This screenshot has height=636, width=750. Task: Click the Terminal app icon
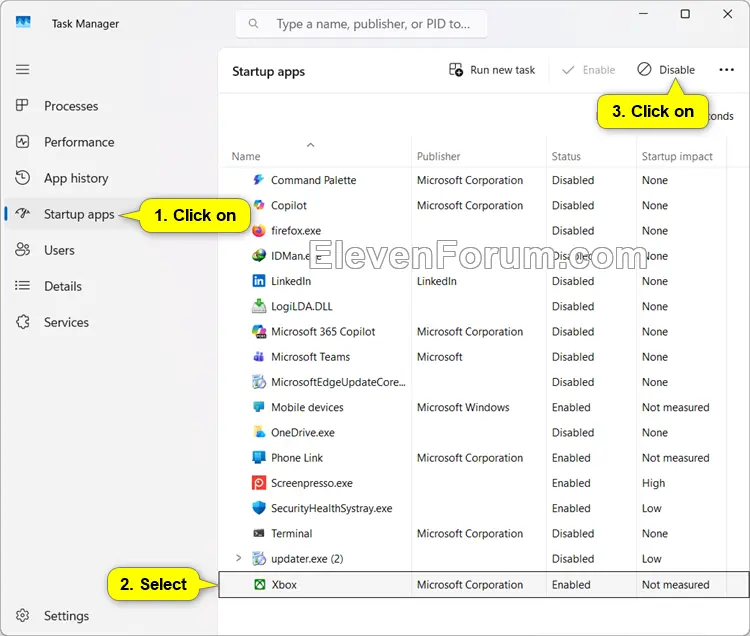point(259,533)
